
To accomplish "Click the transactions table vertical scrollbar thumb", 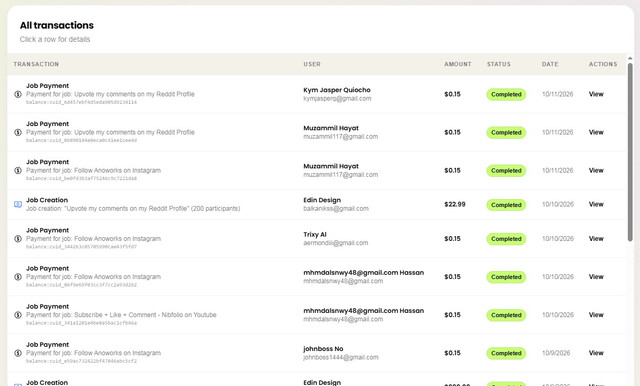I will pyautogui.click(x=630, y=152).
